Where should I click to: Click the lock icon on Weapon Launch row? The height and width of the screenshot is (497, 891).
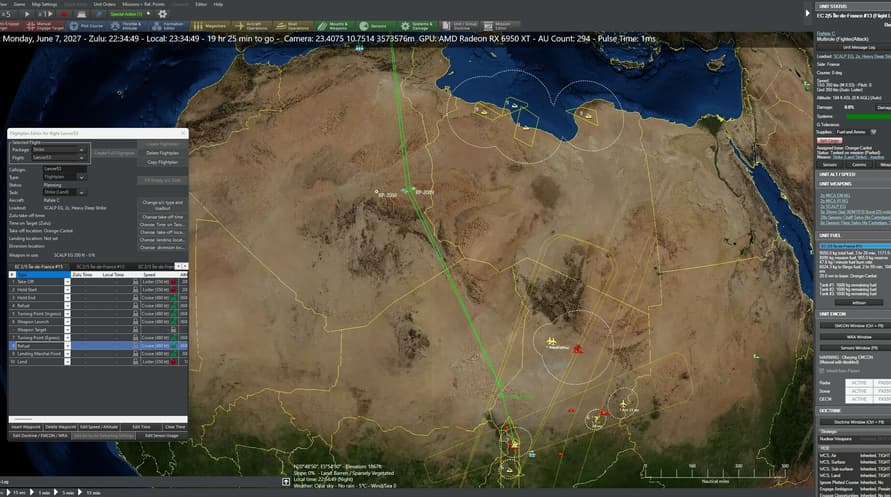point(135,321)
